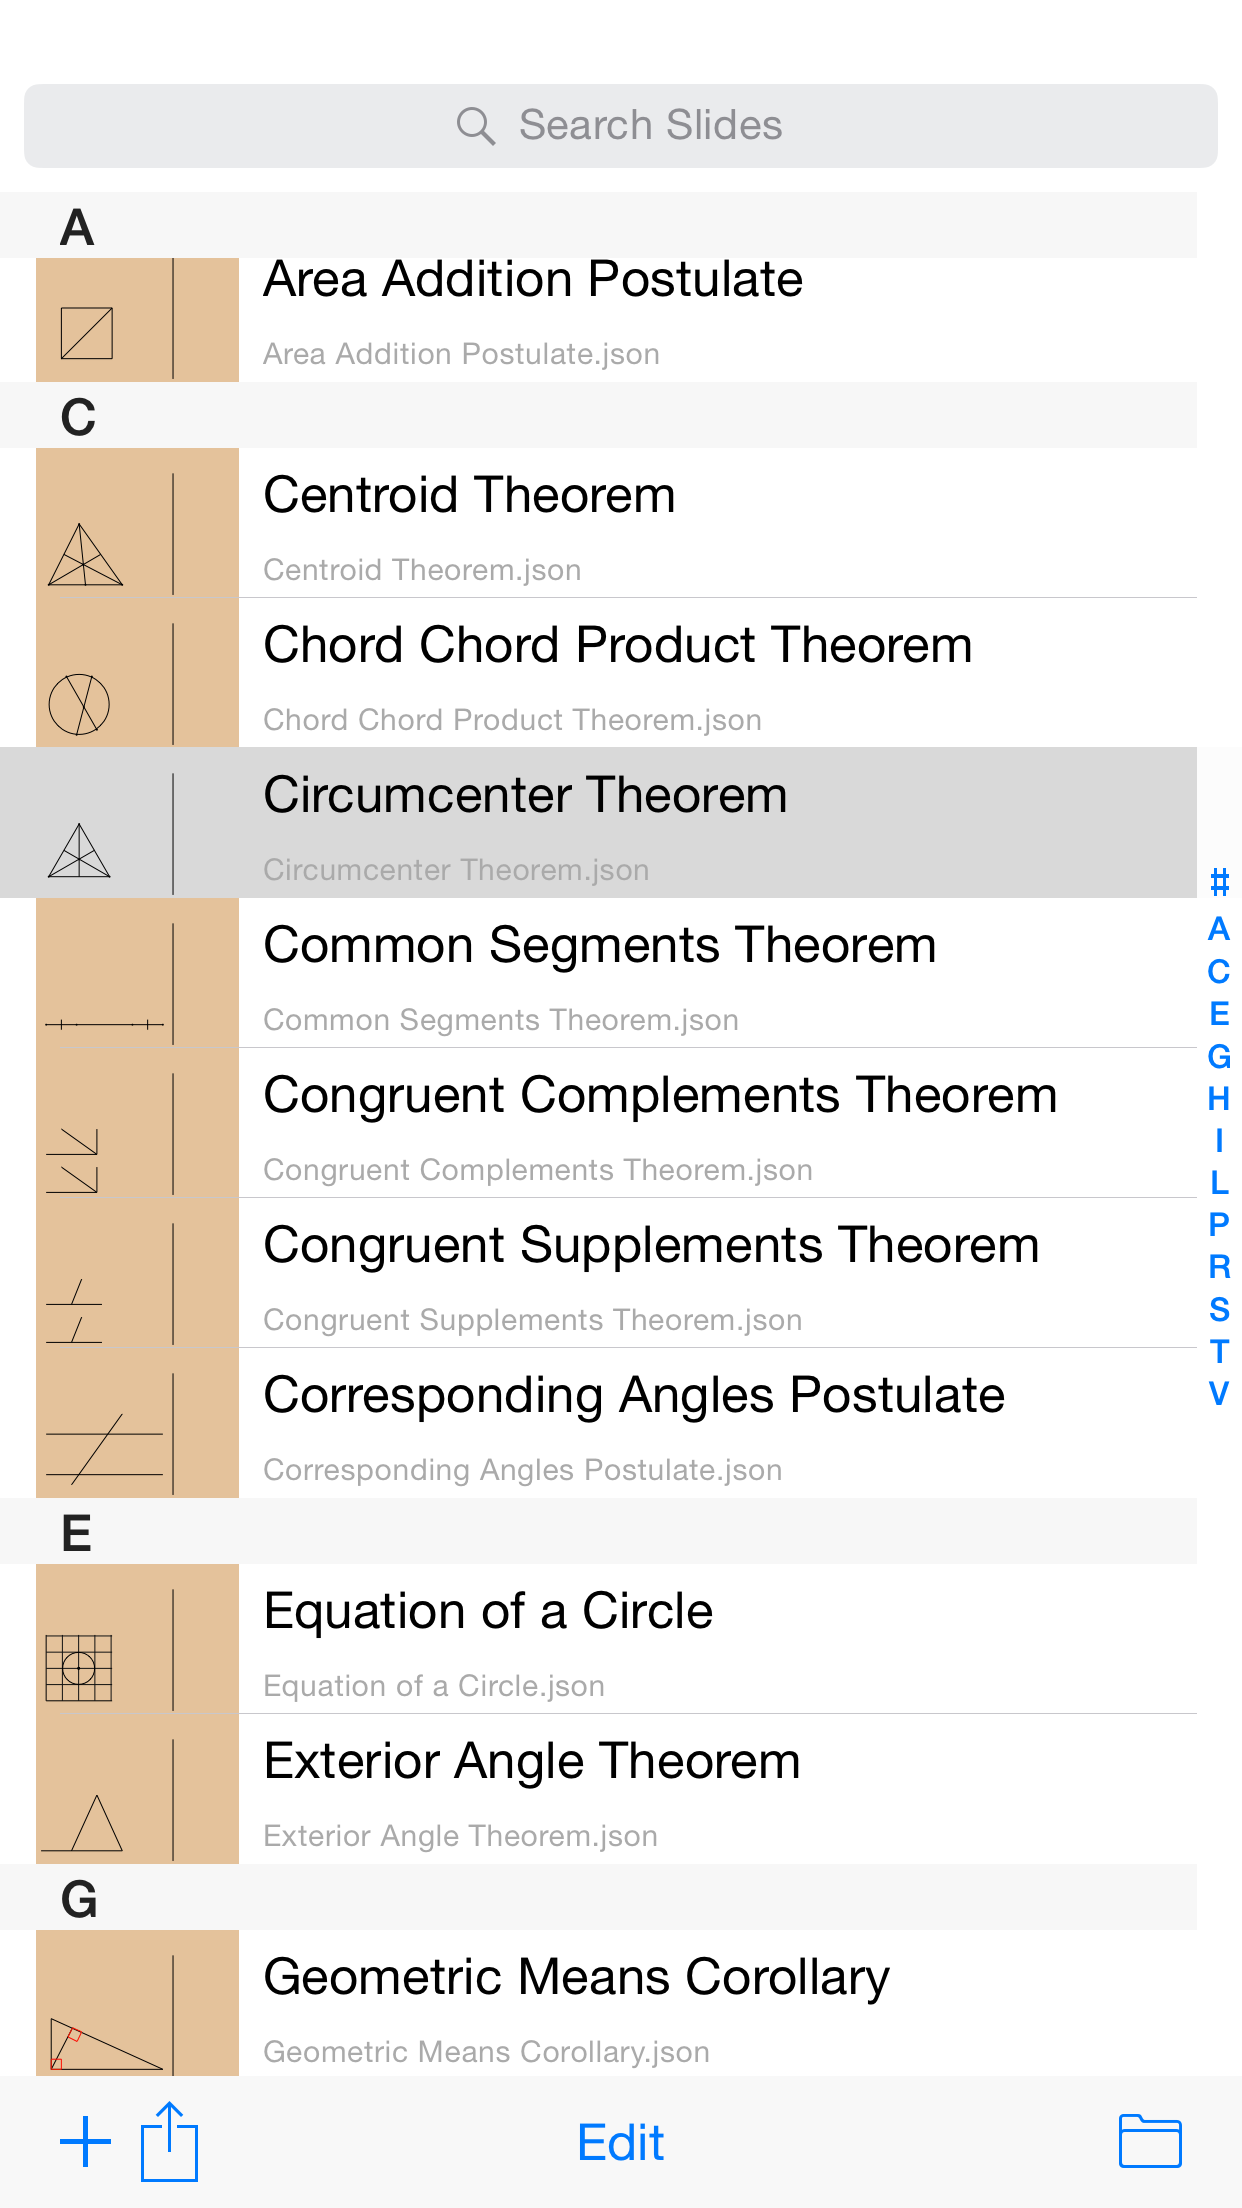Image resolution: width=1242 pixels, height=2208 pixels.
Task: Tap the # symbol in index
Action: (1218, 883)
